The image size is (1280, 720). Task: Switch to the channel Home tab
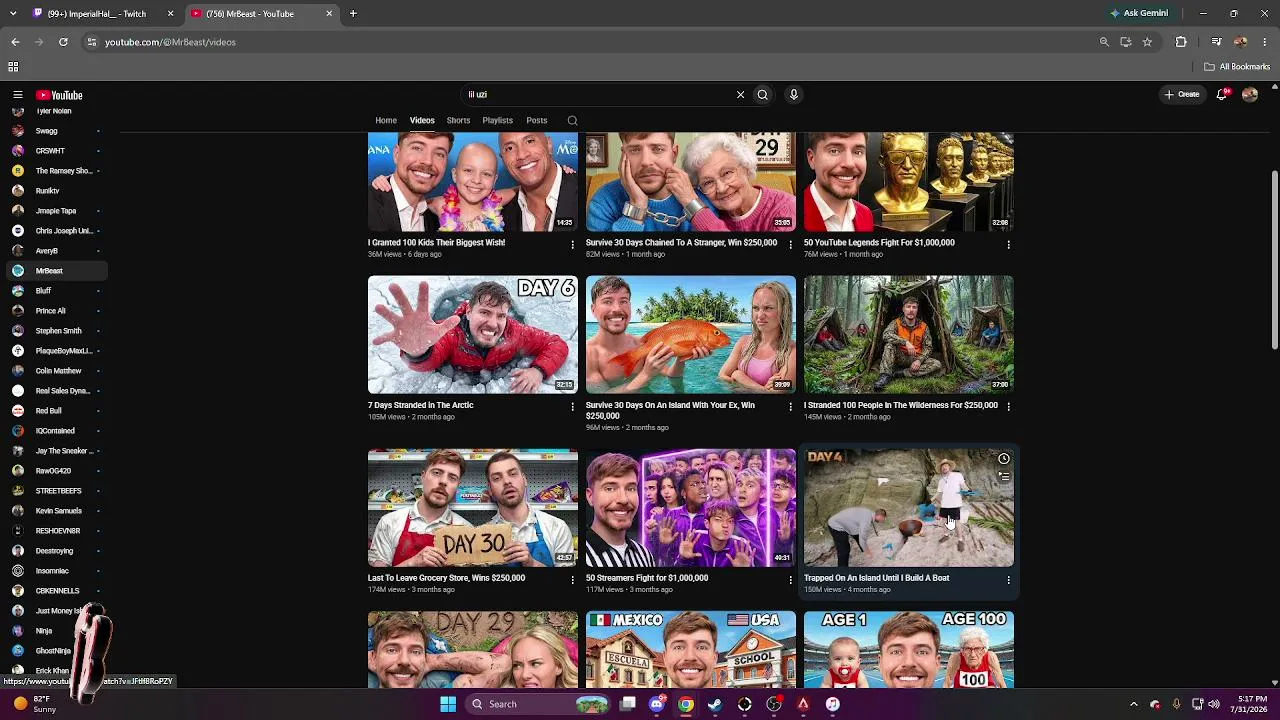(x=386, y=121)
